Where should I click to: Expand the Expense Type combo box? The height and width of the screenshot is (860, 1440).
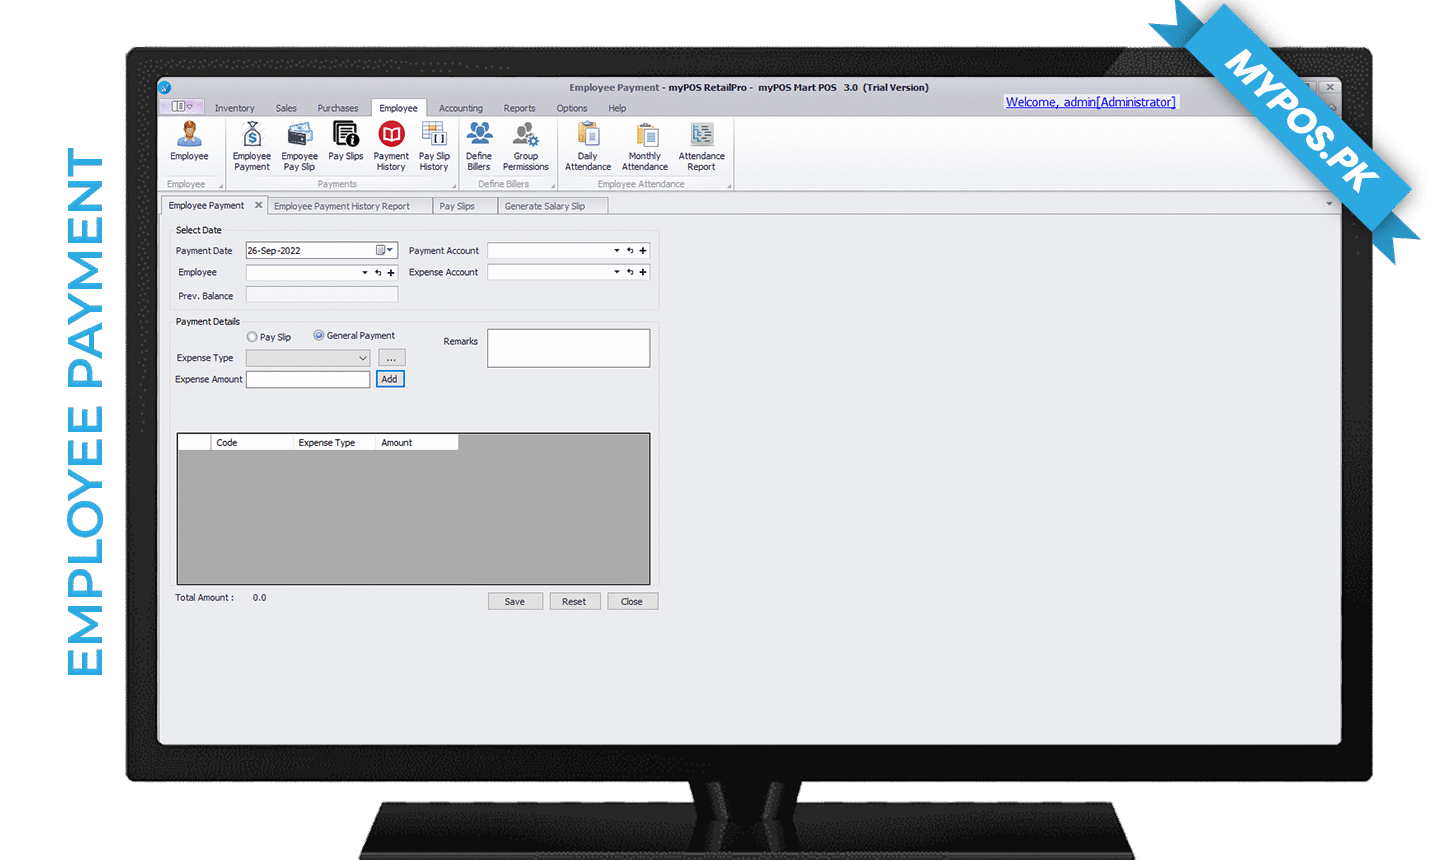tap(362, 358)
